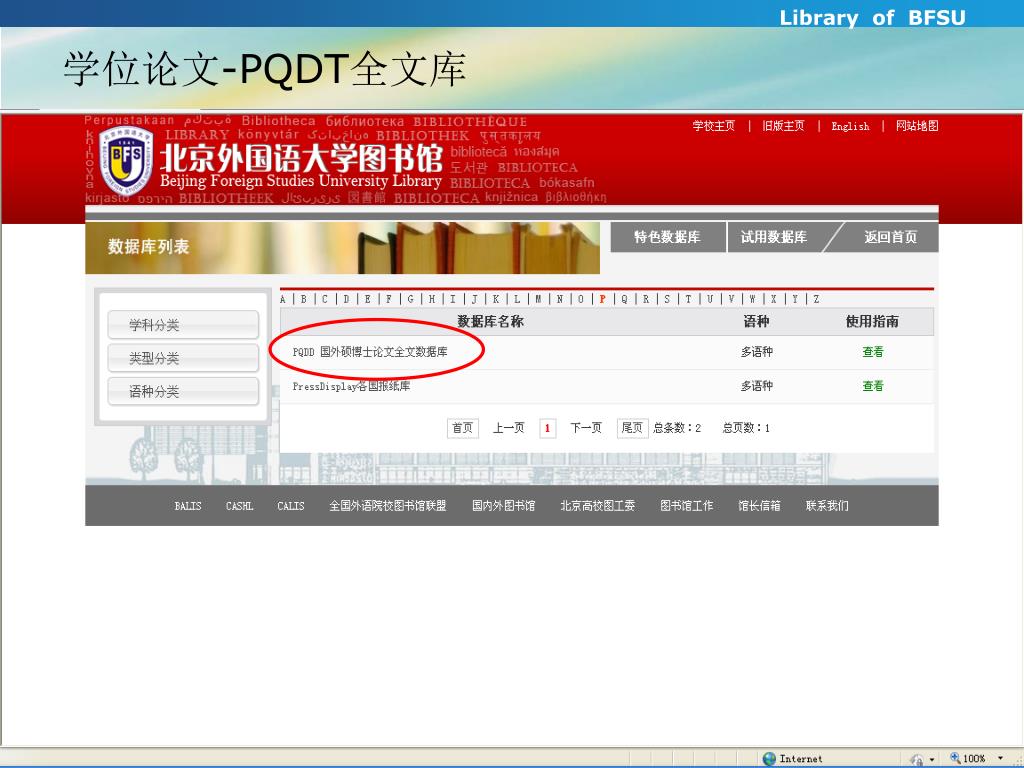
Task: Open 全国外语院校图书馆联盟 footer link
Action: pyautogui.click(x=388, y=505)
